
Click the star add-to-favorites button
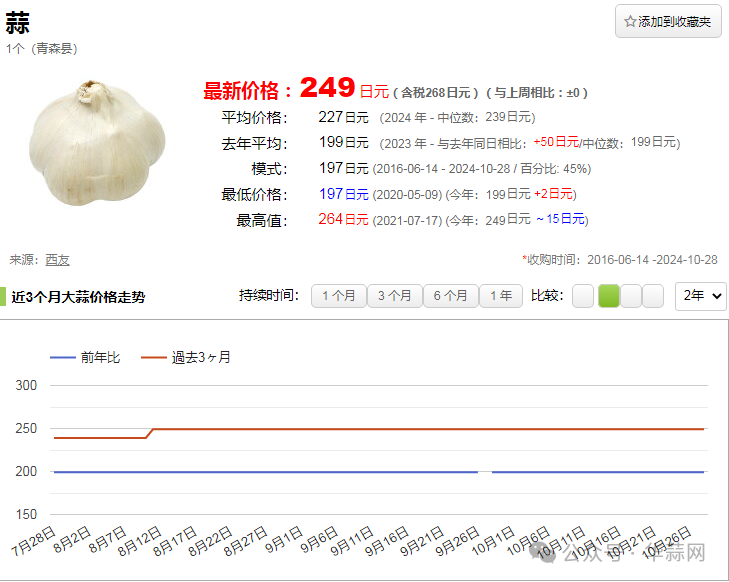pyautogui.click(x=667, y=21)
